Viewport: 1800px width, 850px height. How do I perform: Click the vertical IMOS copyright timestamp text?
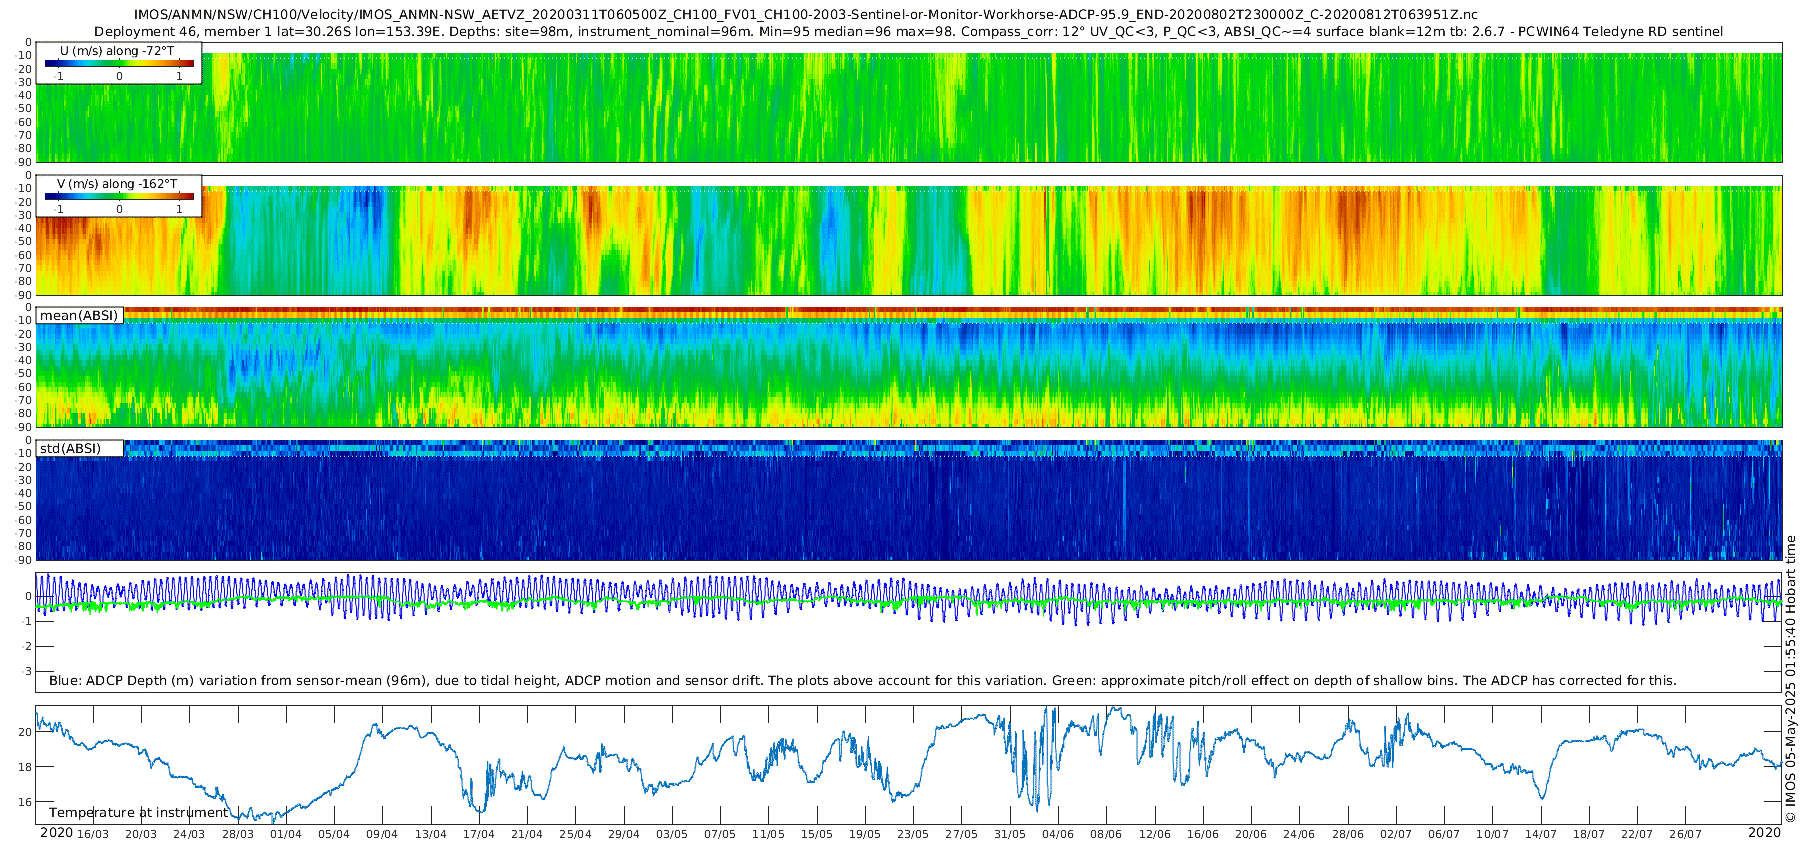coord(1790,678)
